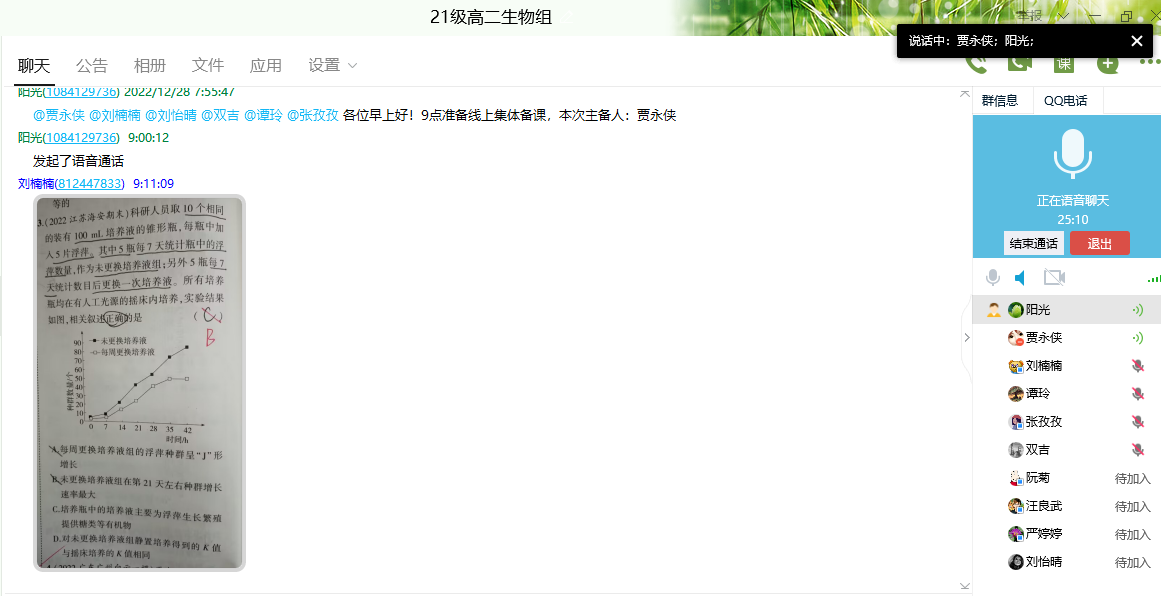Click 汪良武's avatar in the member list

1016,506
